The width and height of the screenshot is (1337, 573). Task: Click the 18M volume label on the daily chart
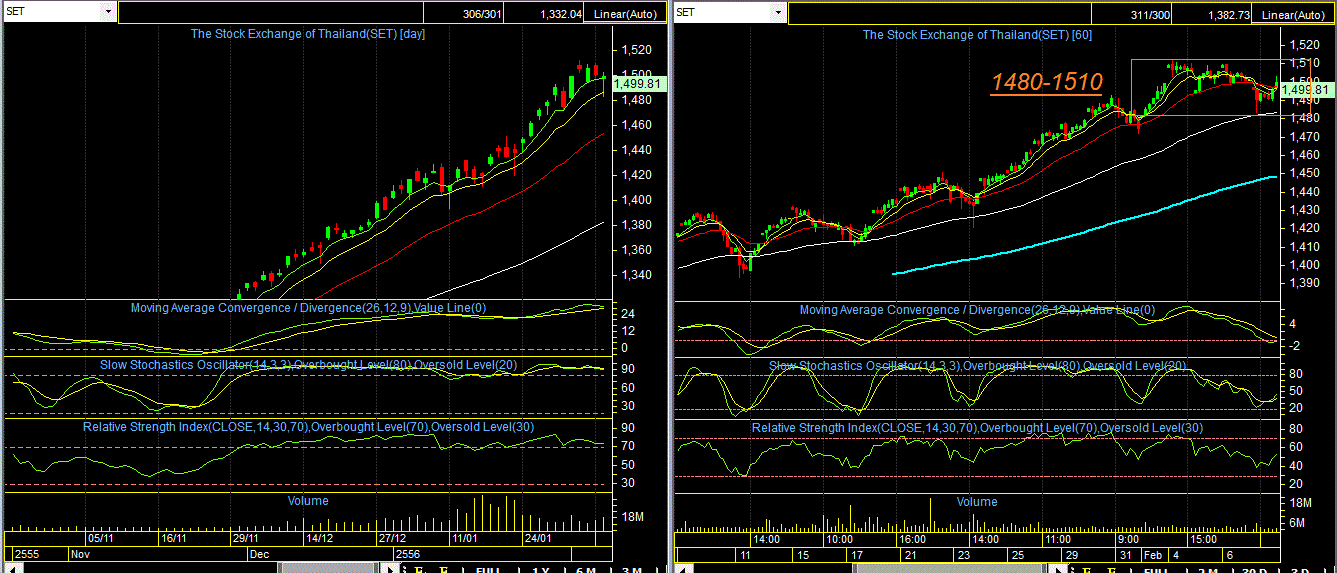coord(633,517)
